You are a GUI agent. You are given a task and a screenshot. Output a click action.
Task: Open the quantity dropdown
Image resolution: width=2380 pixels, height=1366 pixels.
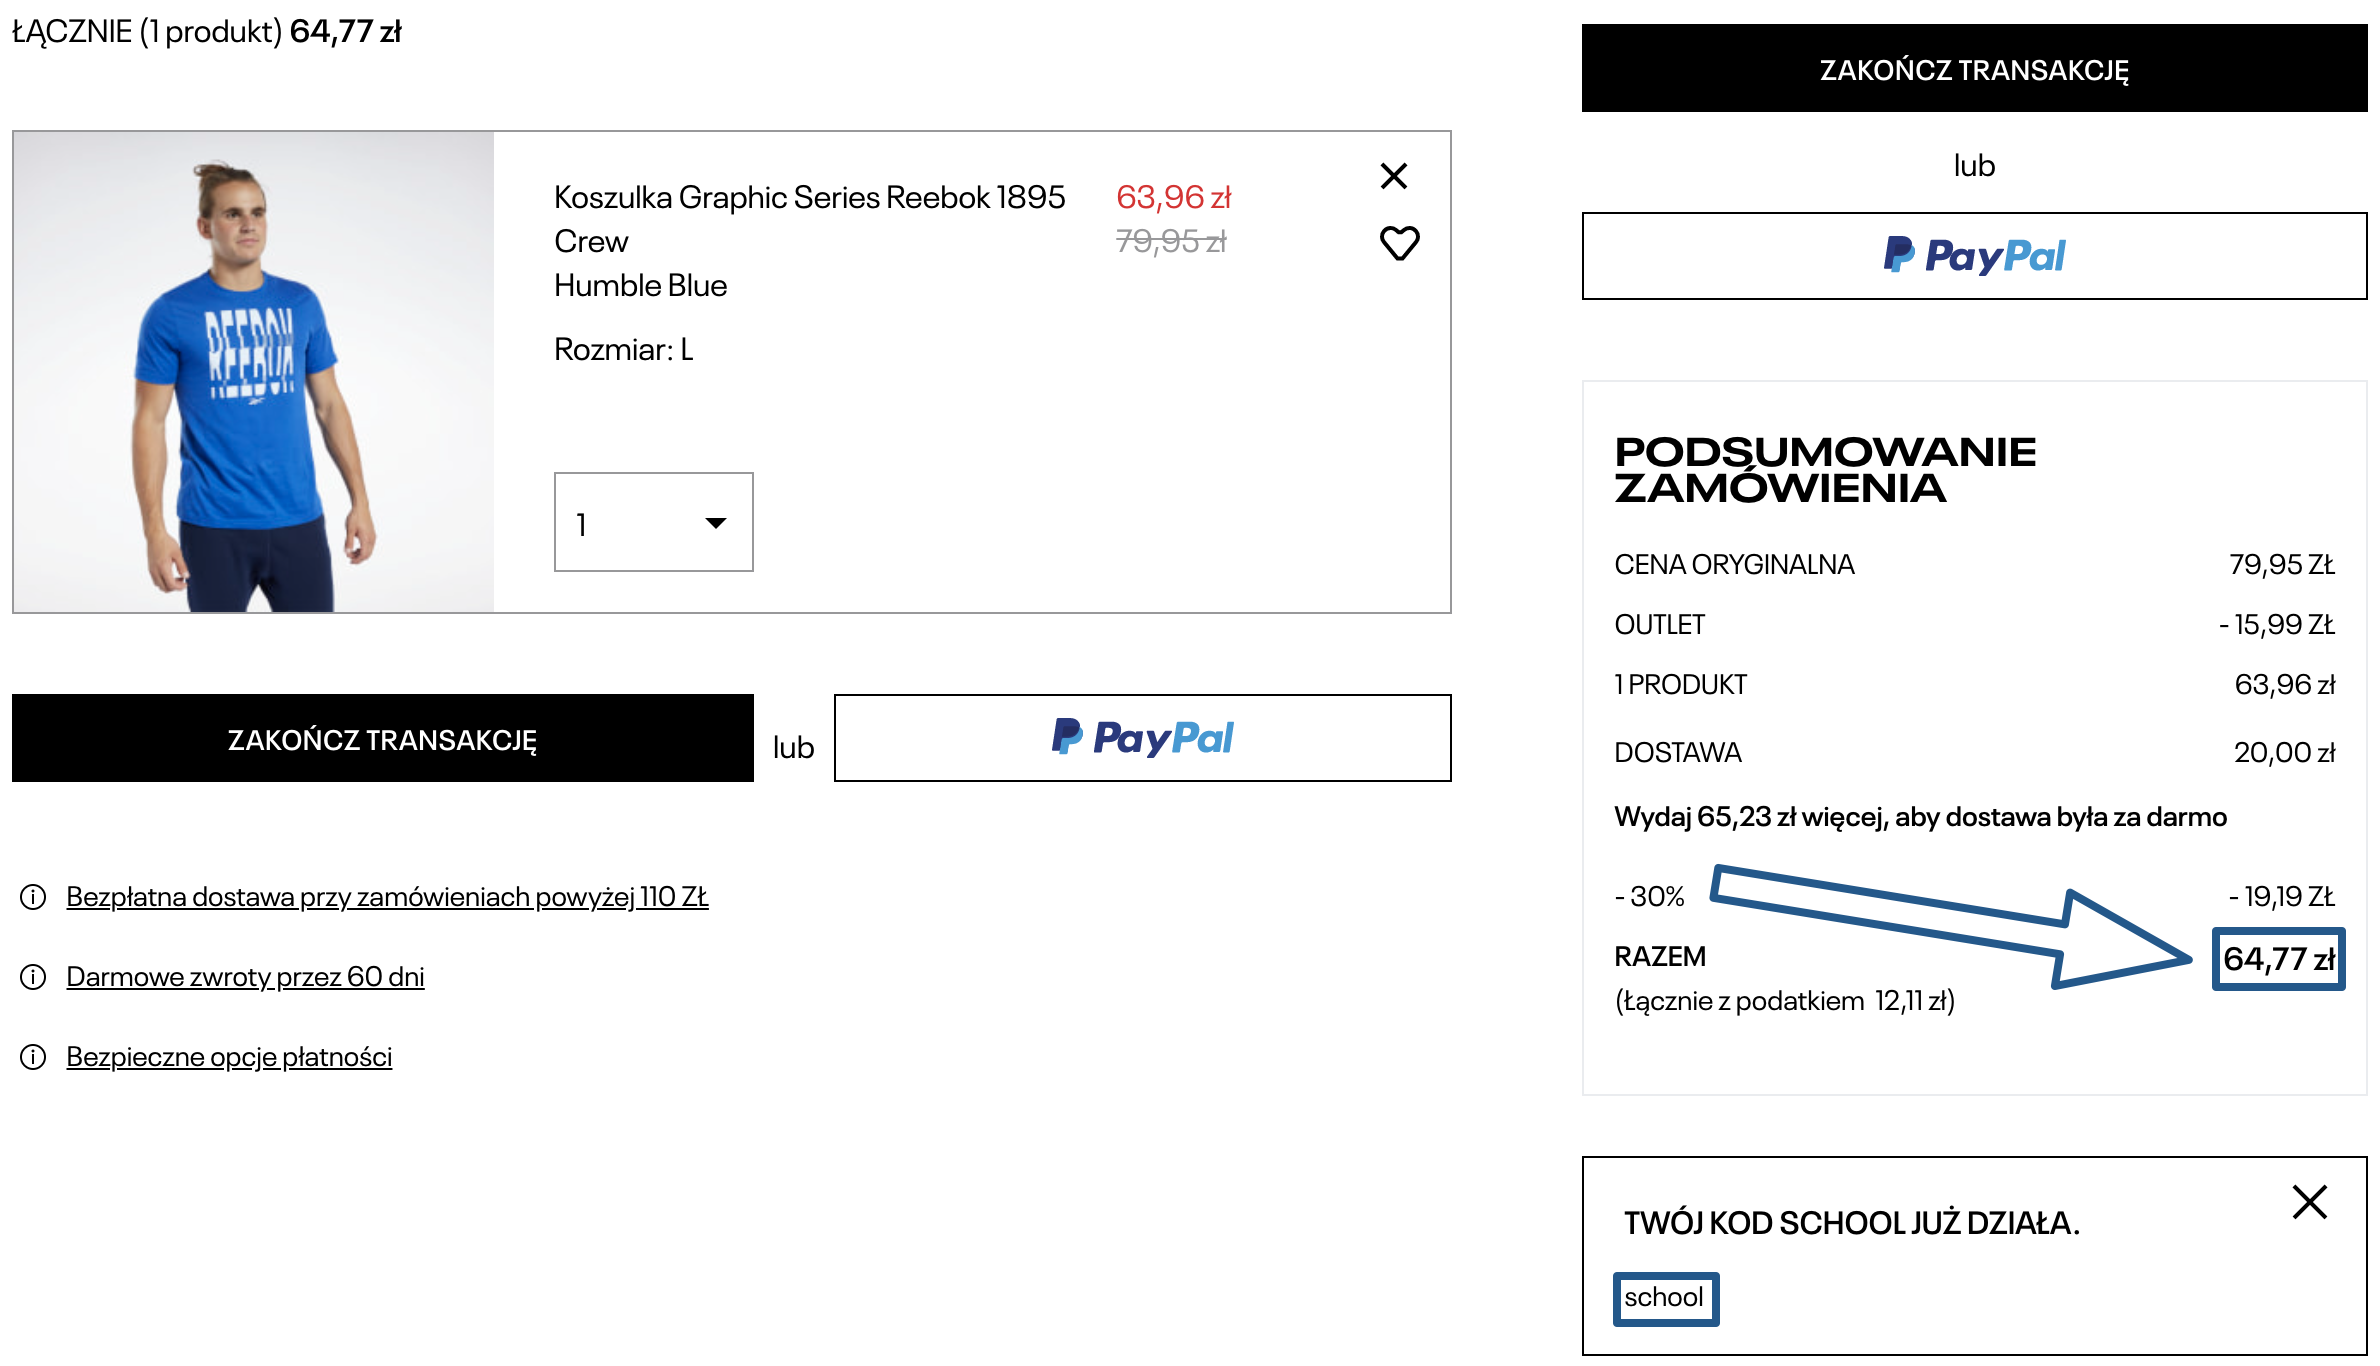pos(653,522)
